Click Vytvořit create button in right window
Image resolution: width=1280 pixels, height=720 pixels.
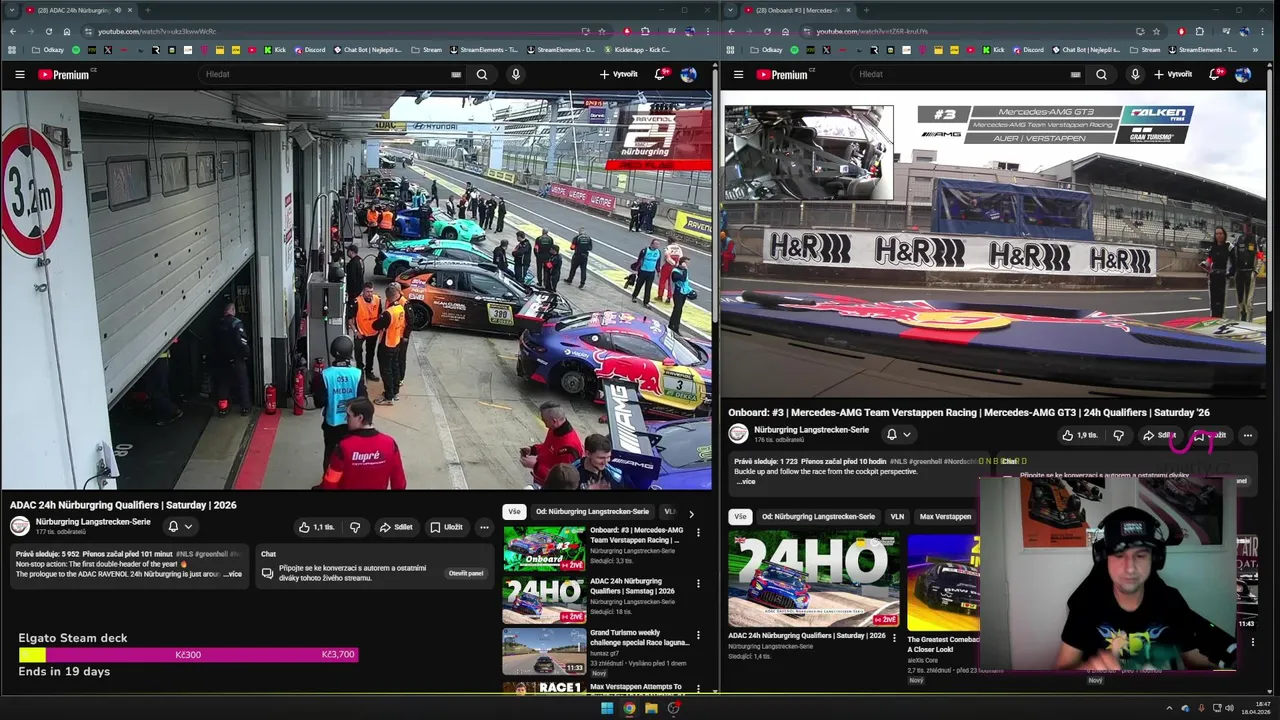1173,74
